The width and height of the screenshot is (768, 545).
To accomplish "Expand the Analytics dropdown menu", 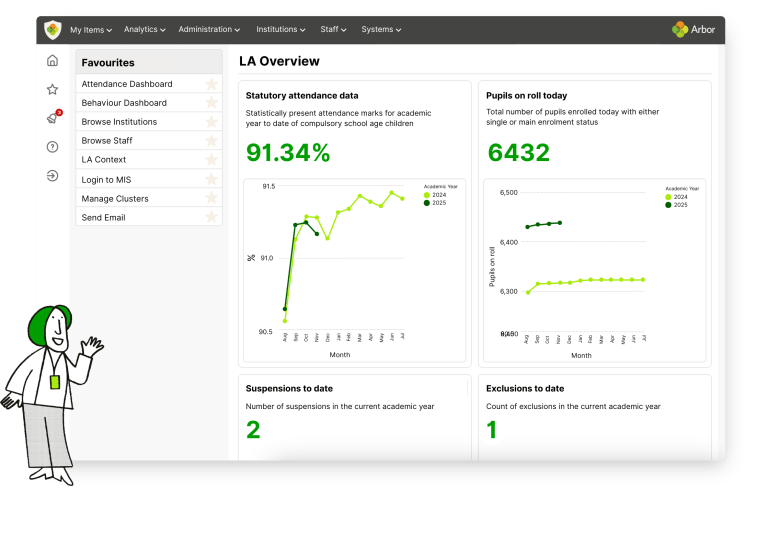I will 144,29.
